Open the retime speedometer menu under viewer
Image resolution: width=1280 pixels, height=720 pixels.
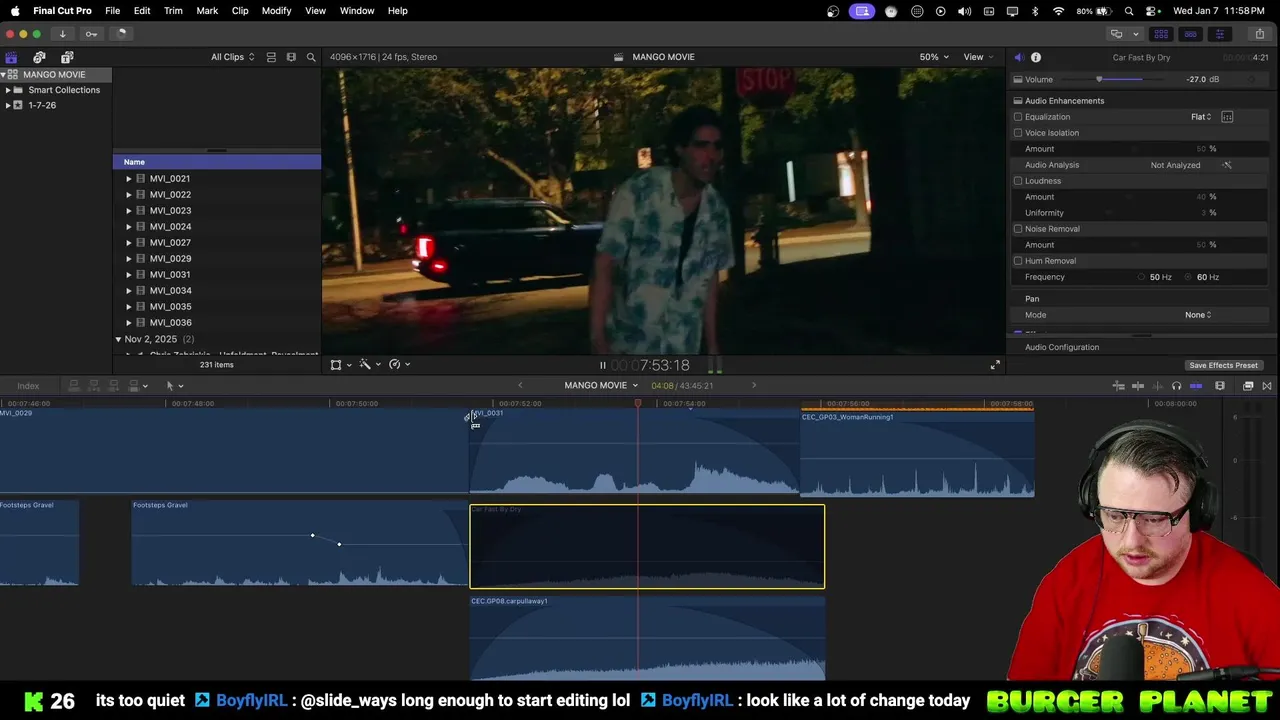(398, 365)
